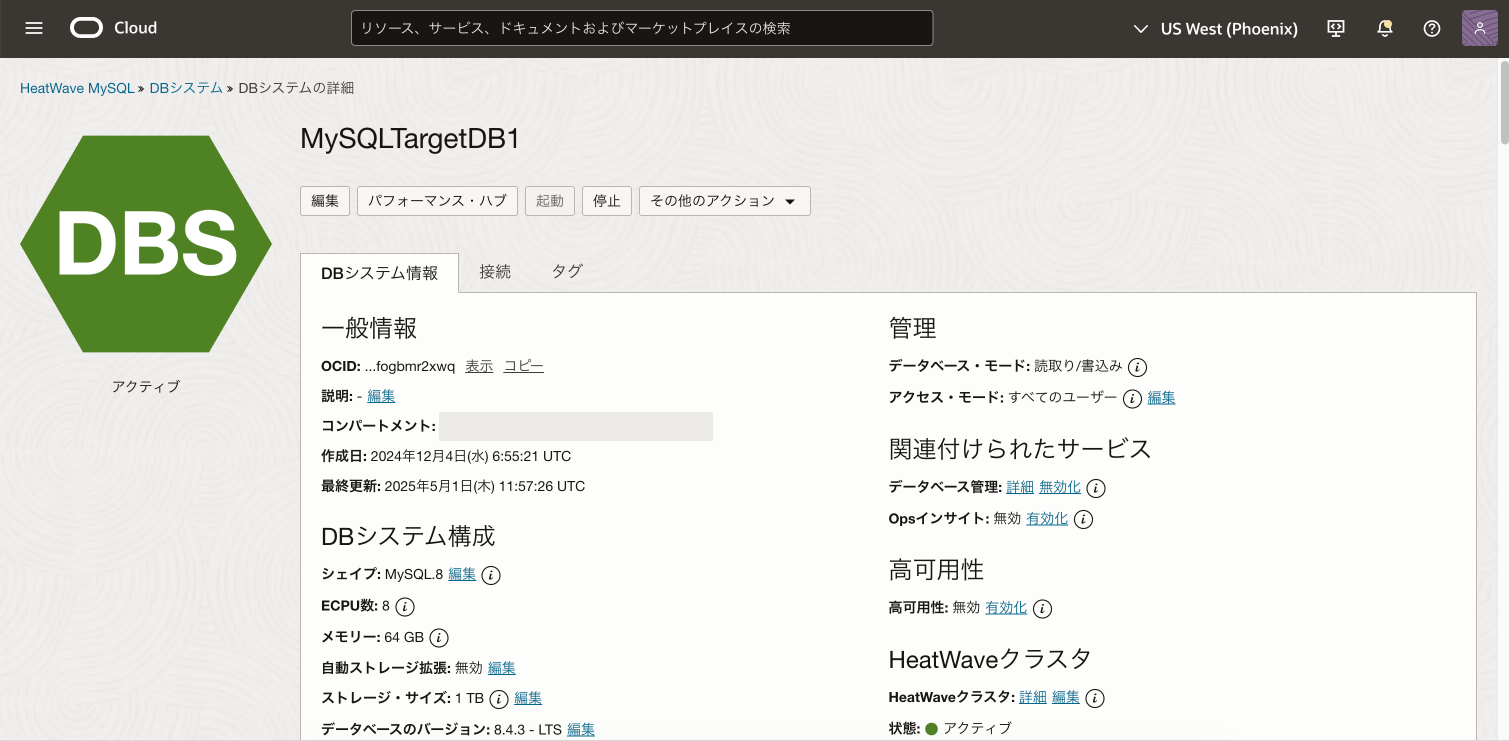Viewport: 1509px width, 741px height.
Task: Click info icon next to Opsインサイト
Action: [x=1084, y=519]
